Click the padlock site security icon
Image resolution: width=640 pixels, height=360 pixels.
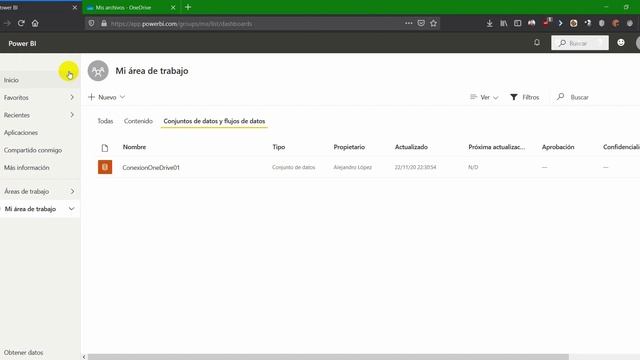(104, 23)
